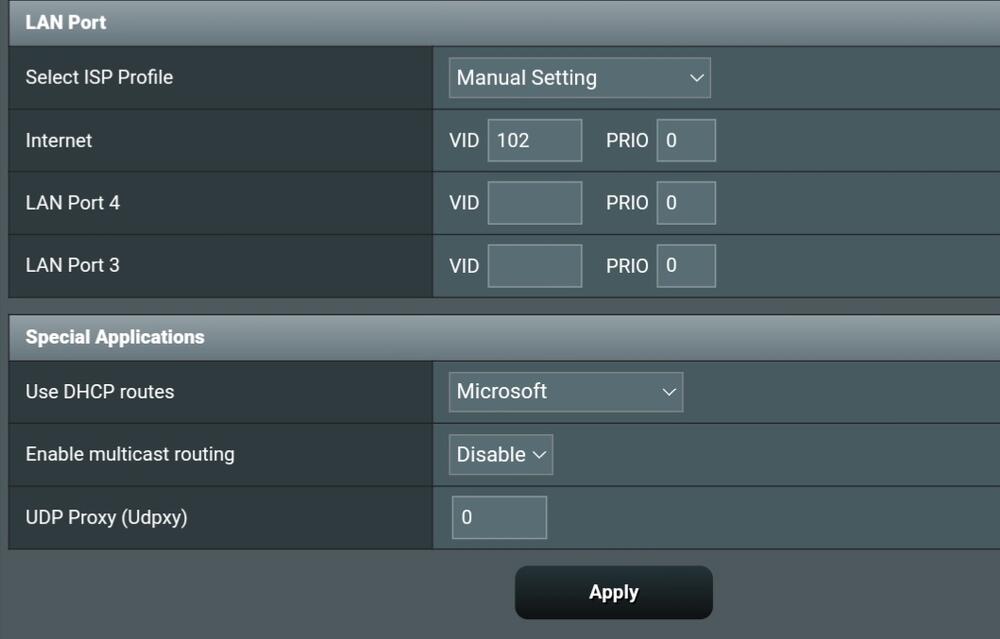Focus the Internet PRIO field

pos(686,141)
